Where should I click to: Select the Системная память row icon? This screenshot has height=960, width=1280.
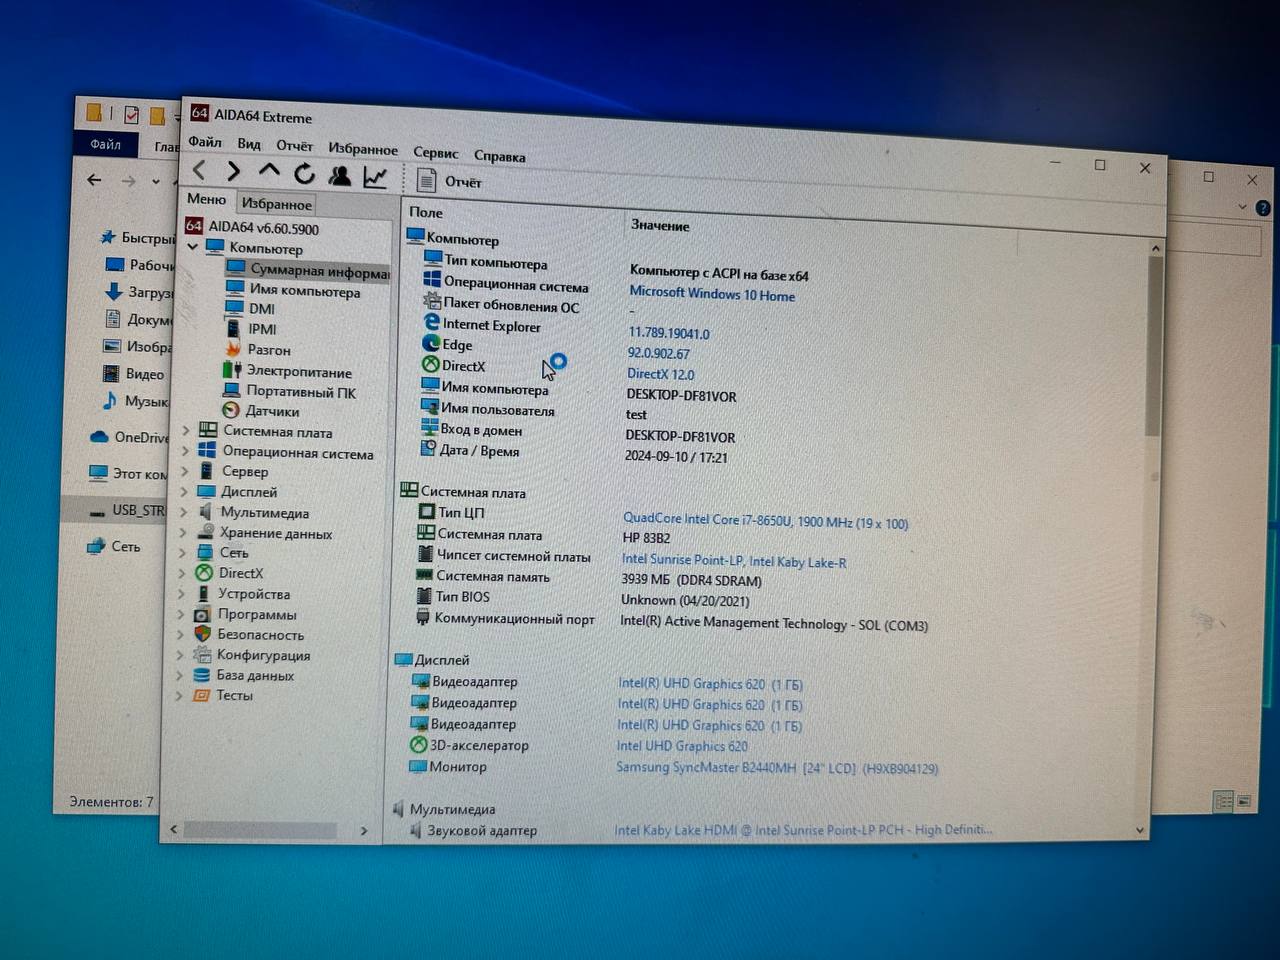(x=424, y=575)
